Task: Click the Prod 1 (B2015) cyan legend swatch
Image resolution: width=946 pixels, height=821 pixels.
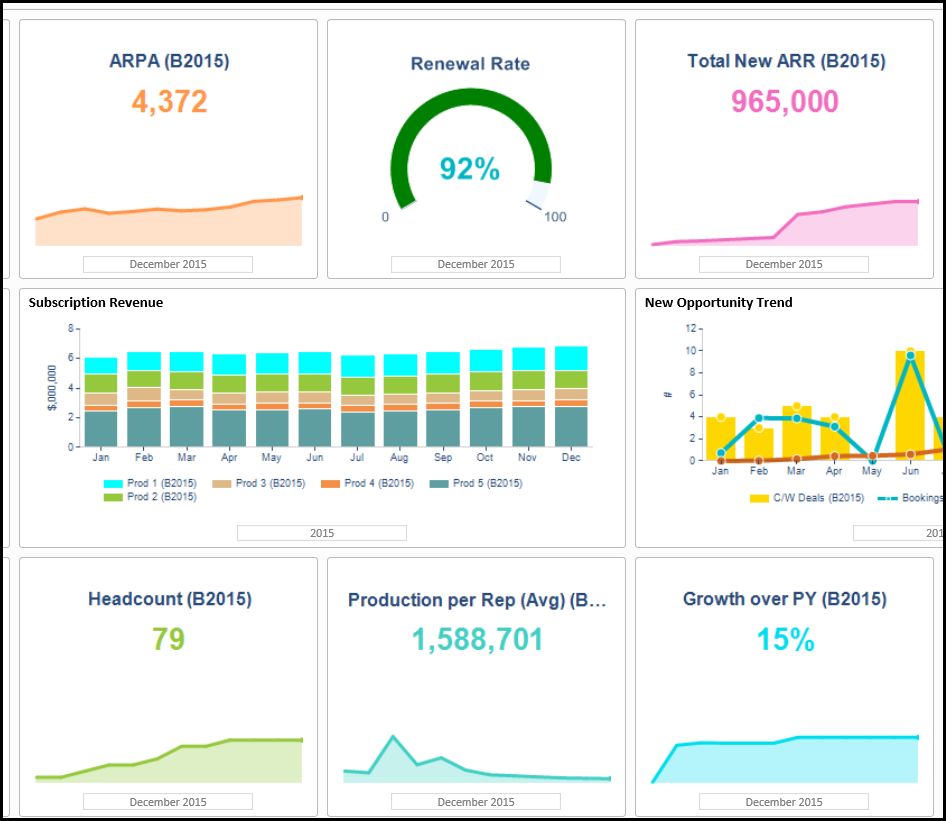Action: click(x=114, y=484)
